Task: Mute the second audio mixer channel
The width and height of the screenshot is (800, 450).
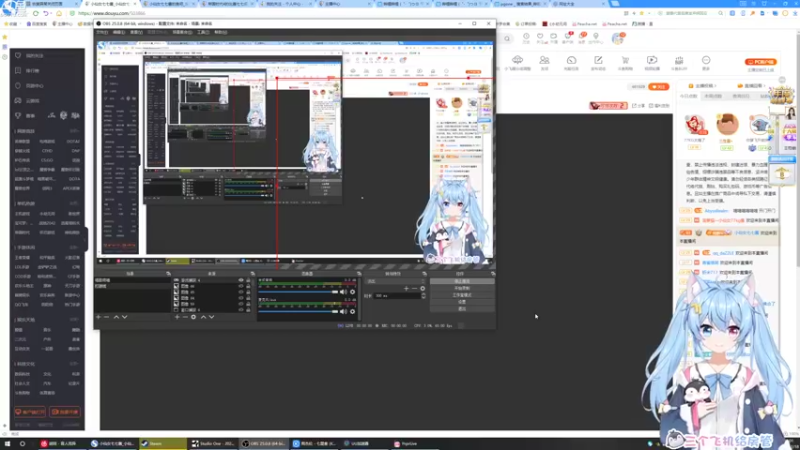Action: pyautogui.click(x=343, y=311)
